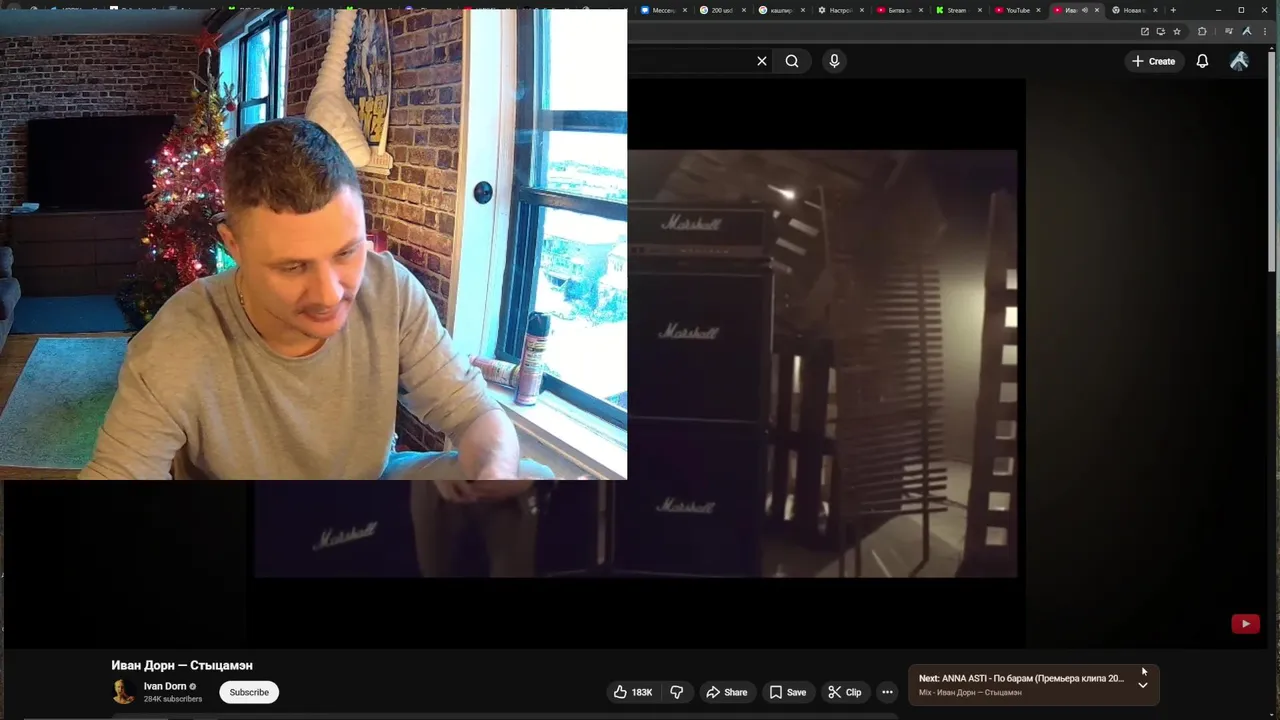Start voice search with the microphone icon

(834, 61)
